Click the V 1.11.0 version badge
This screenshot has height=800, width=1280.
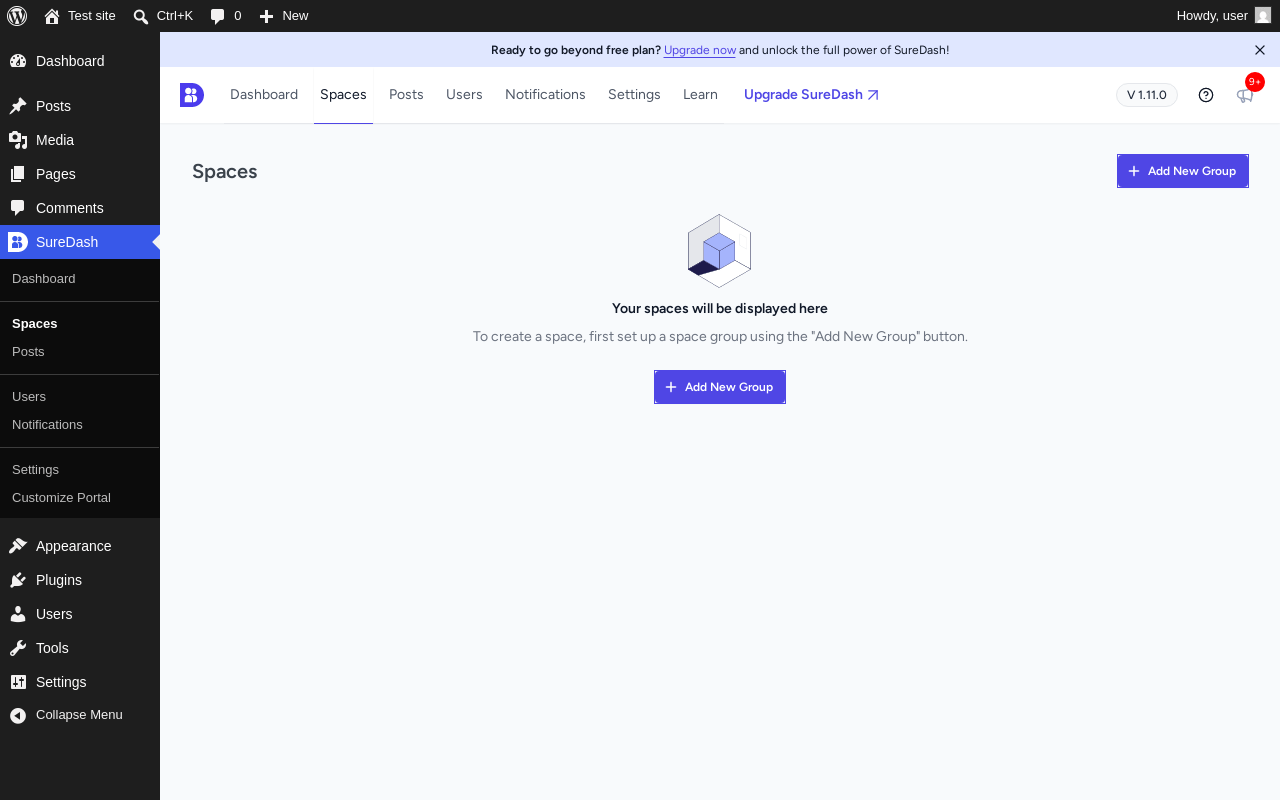click(1147, 95)
